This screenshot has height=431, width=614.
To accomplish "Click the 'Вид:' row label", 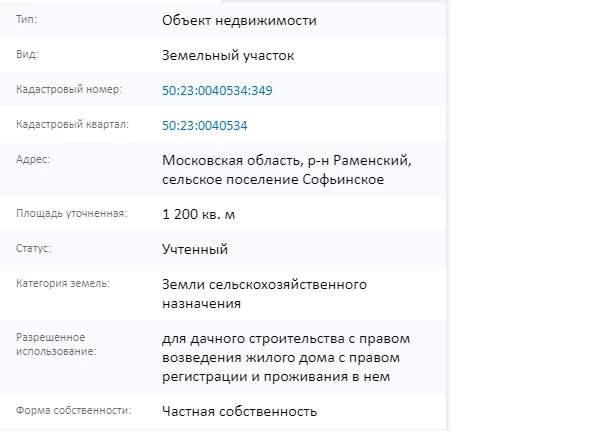I will tap(27, 55).
